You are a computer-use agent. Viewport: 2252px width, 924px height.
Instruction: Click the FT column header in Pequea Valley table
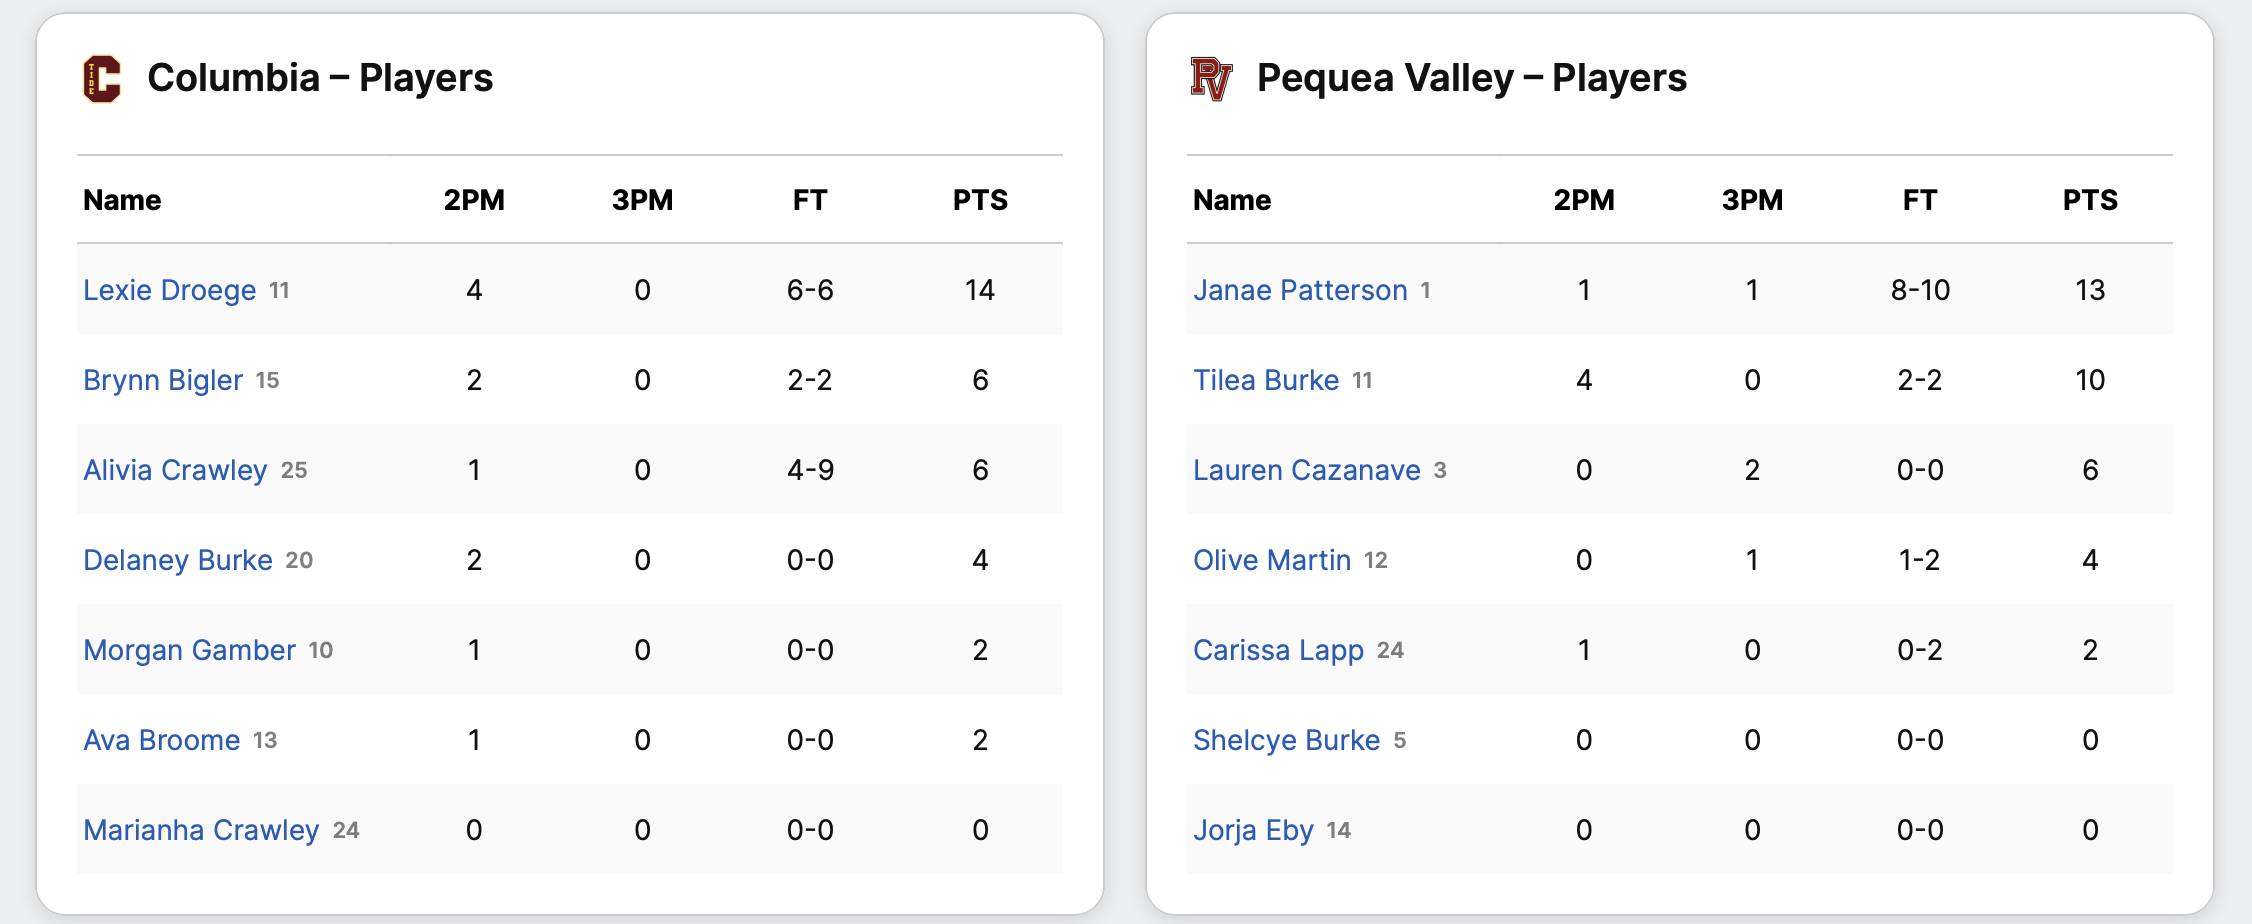click(1920, 200)
